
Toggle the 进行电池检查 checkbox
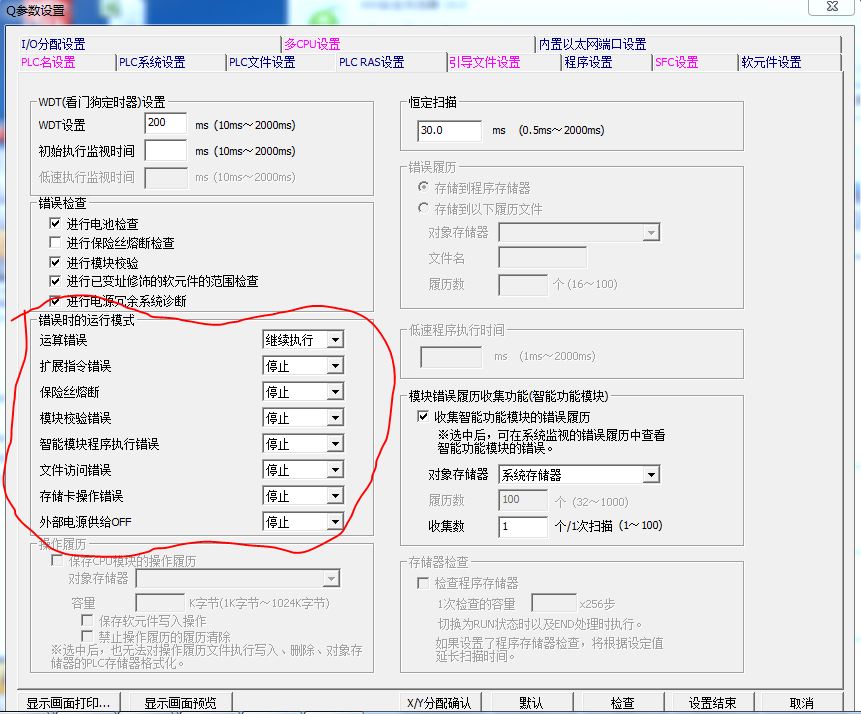click(56, 224)
